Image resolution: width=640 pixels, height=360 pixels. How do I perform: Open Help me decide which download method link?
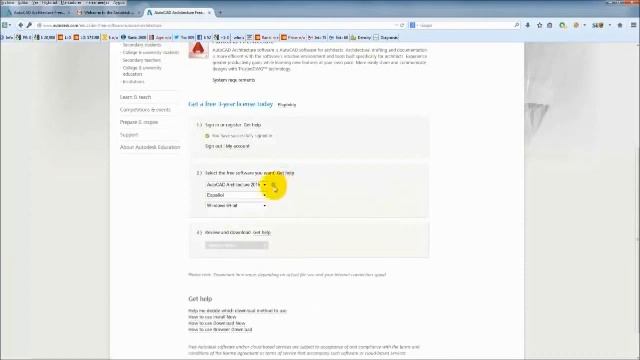[237, 311]
